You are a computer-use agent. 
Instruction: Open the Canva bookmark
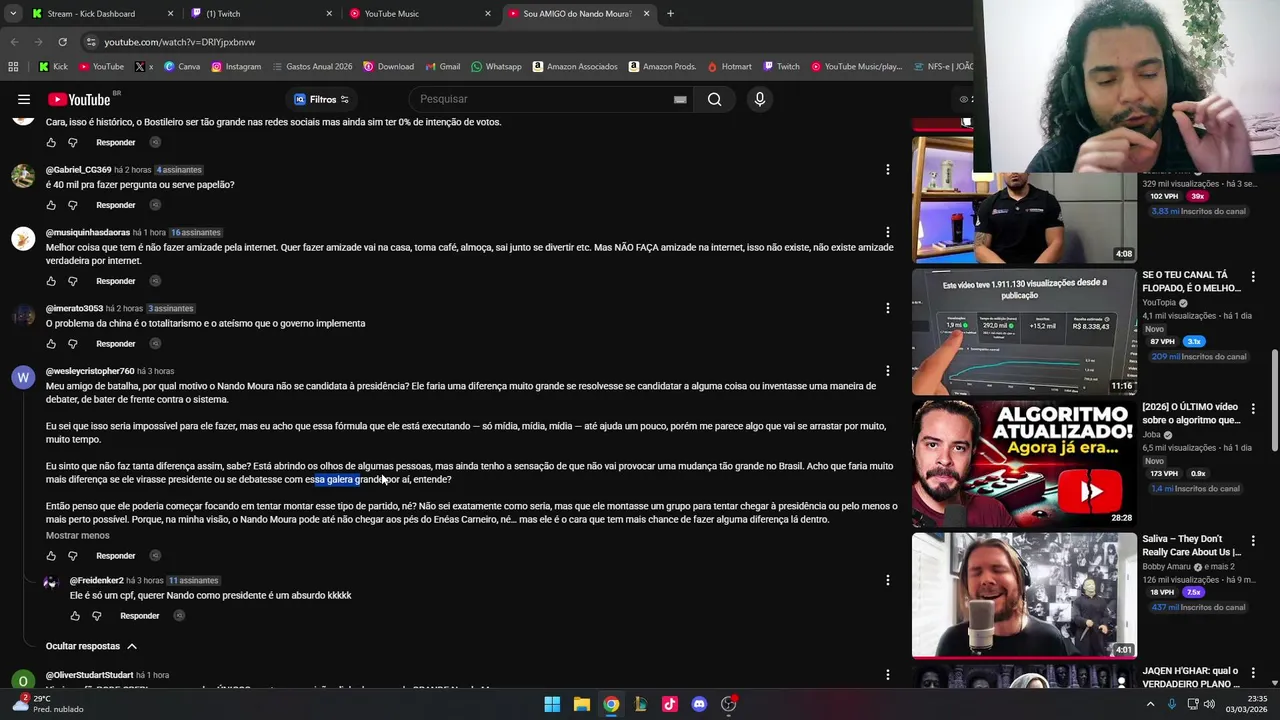pyautogui.click(x=182, y=67)
